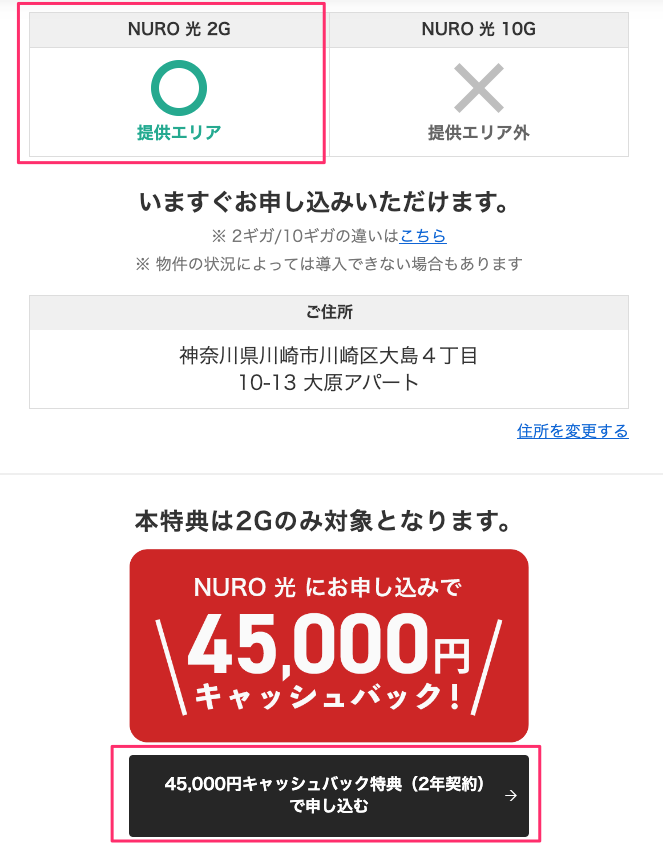
Task: Click the arrow icon on apply button
Action: point(511,795)
